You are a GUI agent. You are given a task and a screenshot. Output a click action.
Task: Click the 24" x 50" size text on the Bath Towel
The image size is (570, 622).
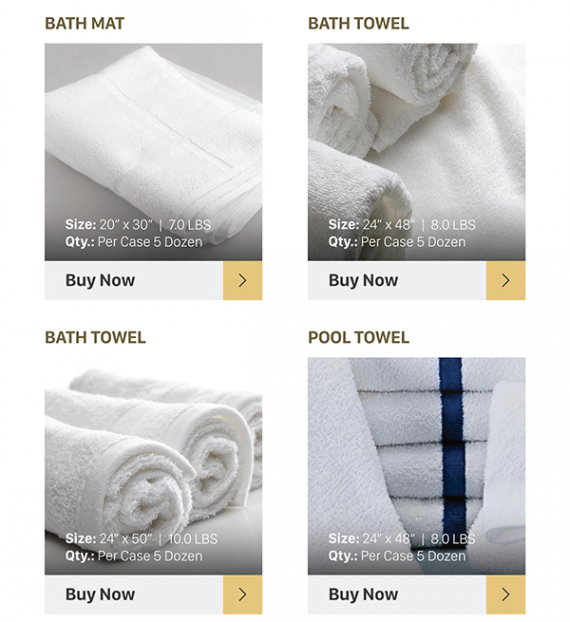[126, 539]
